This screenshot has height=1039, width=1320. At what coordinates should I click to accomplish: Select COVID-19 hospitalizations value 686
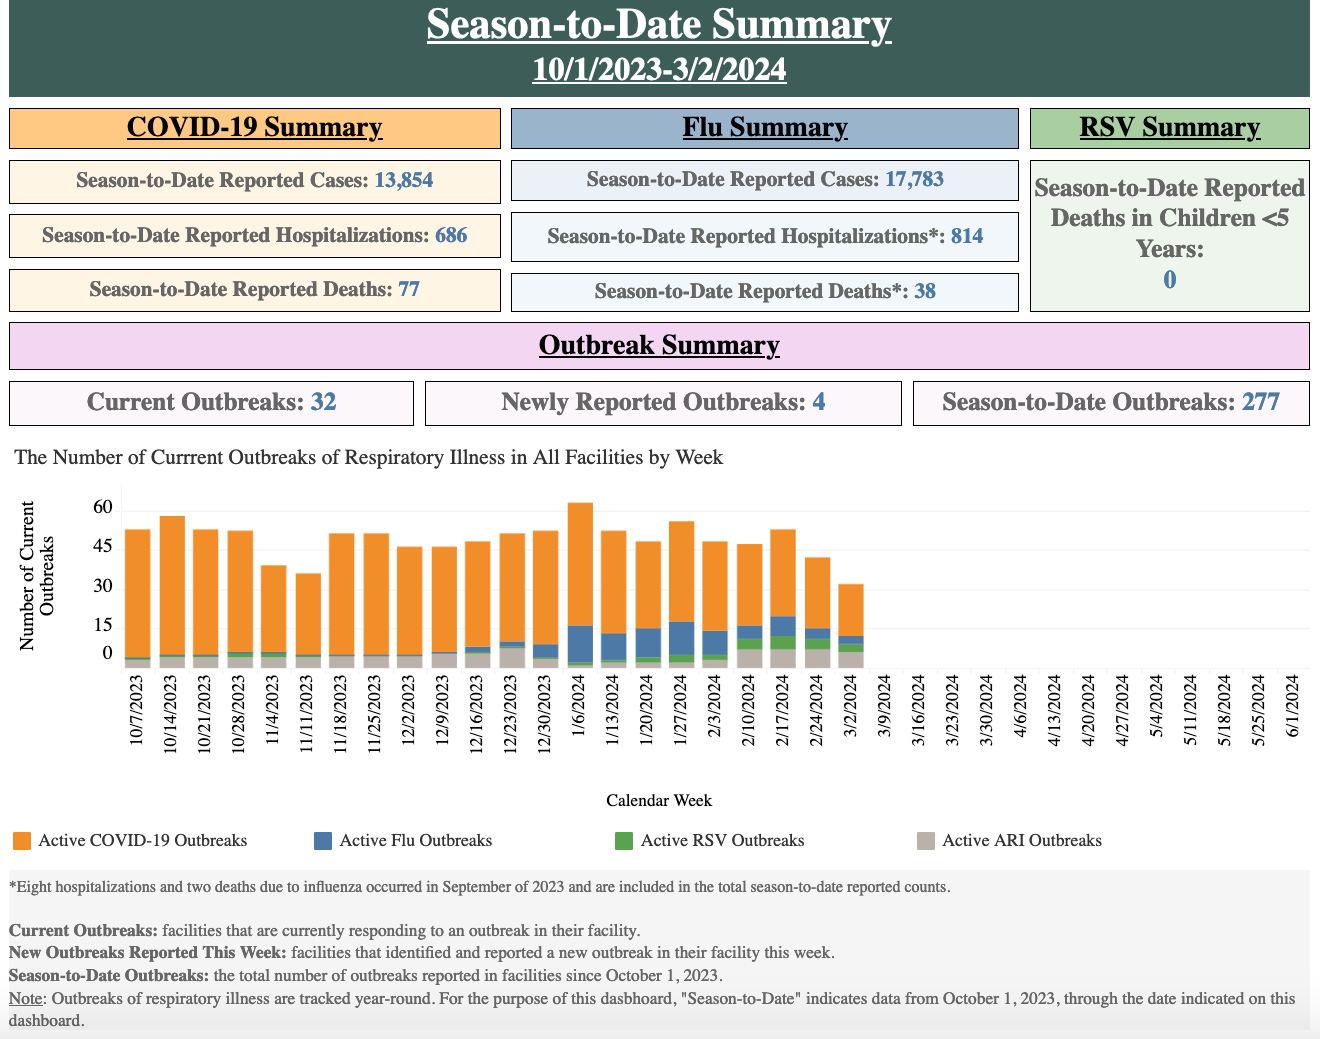(x=451, y=235)
